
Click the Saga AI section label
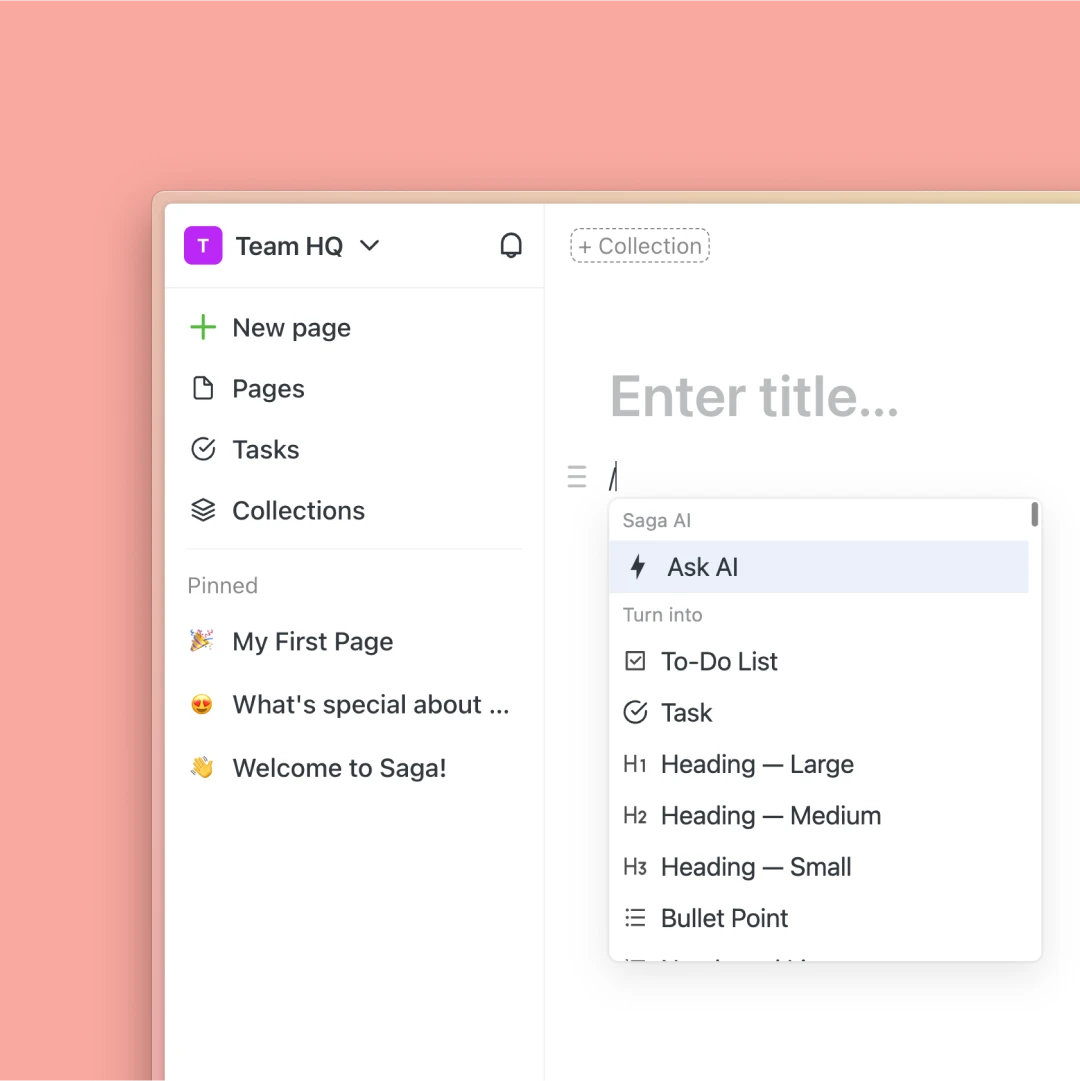656,521
